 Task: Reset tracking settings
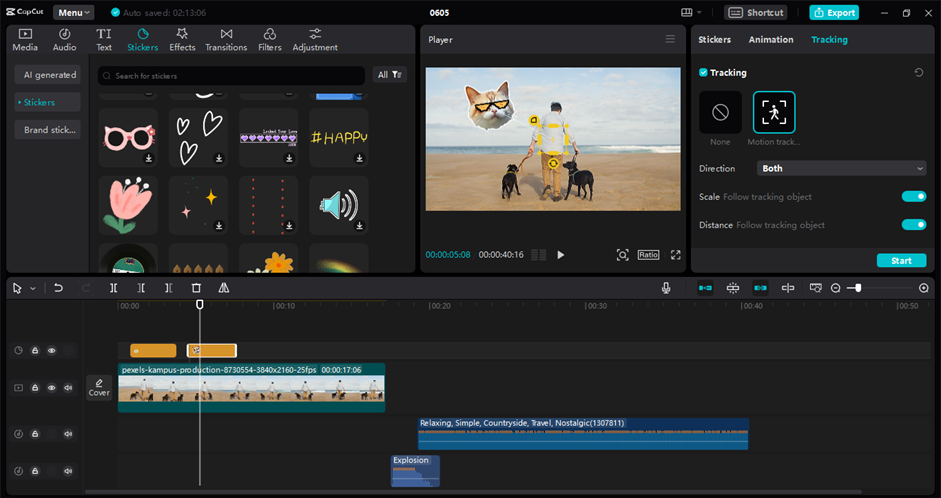tap(919, 73)
